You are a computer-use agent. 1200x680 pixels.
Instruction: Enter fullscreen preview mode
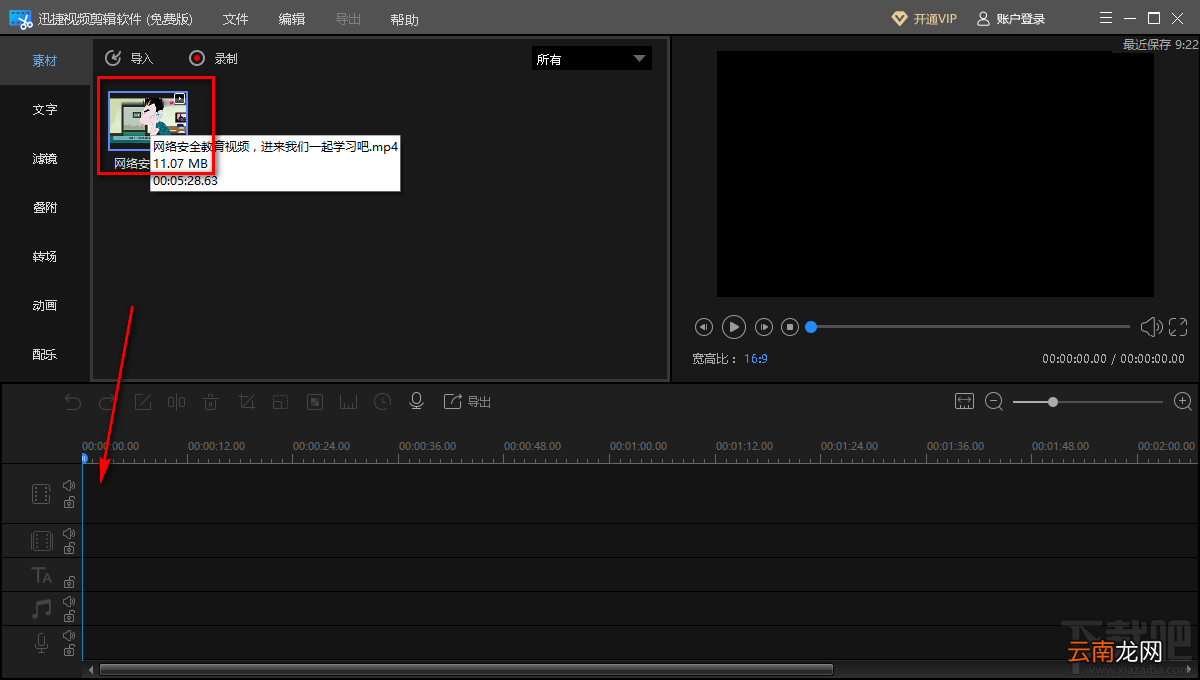1178,327
